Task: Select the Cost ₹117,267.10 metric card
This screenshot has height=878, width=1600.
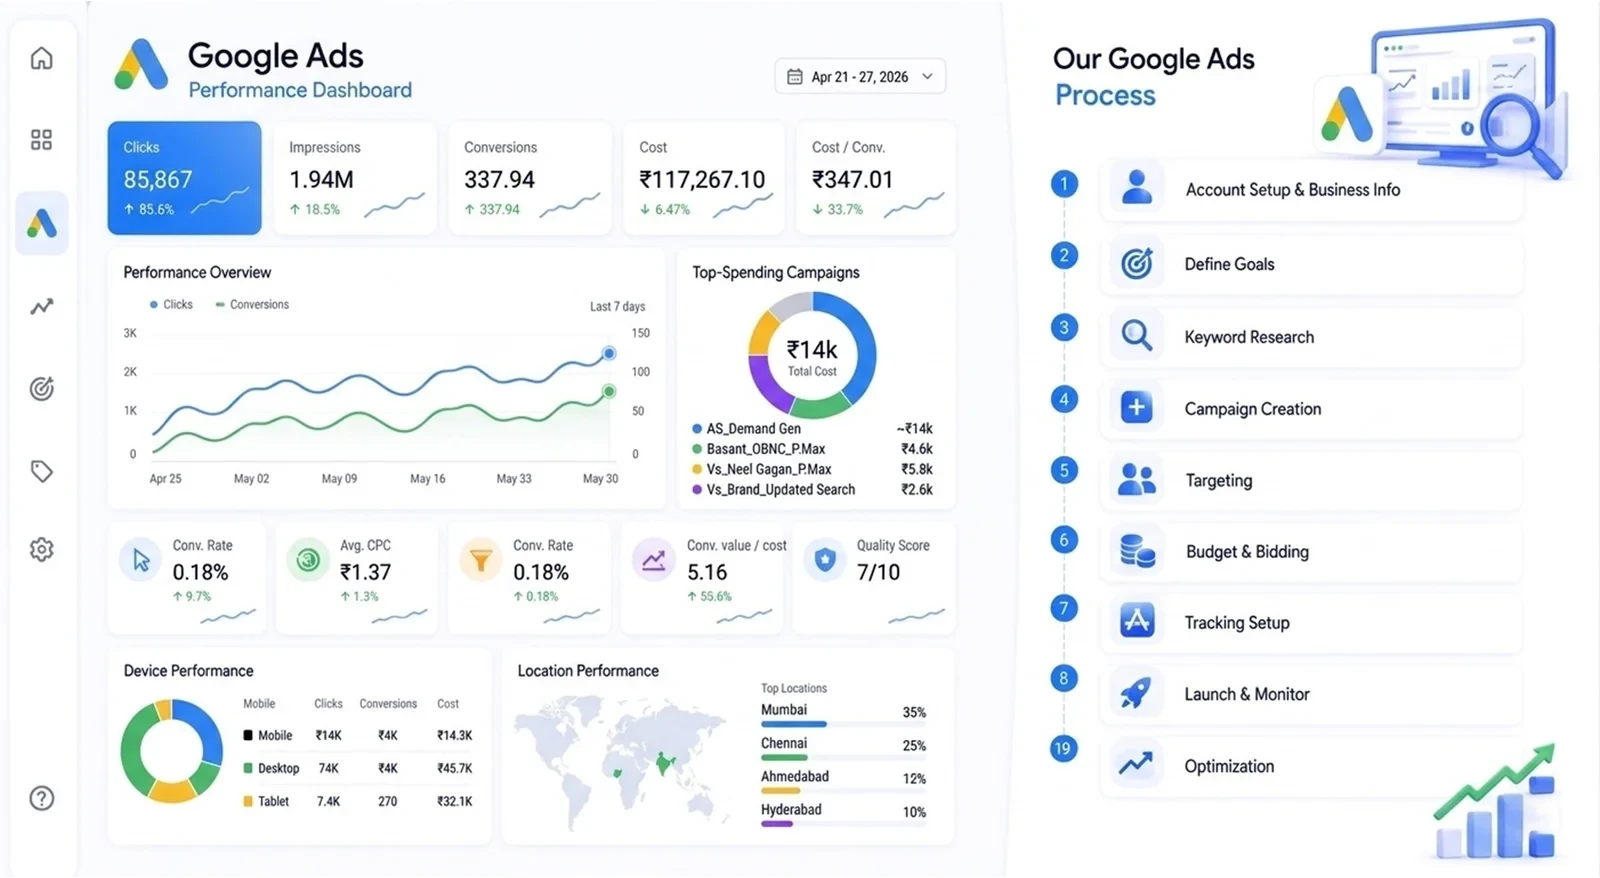Action: [x=704, y=178]
